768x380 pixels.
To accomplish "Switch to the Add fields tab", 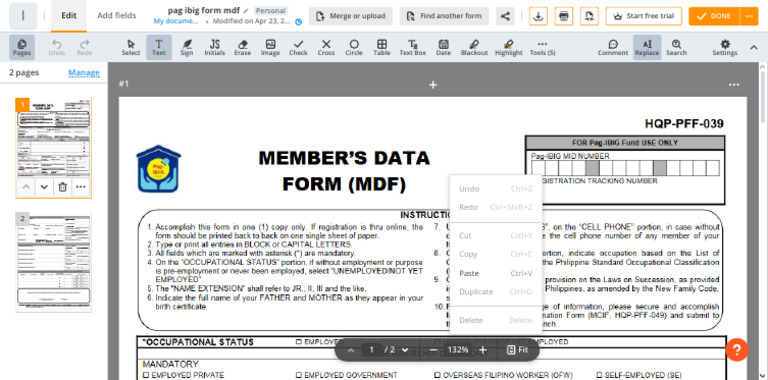I will (117, 16).
